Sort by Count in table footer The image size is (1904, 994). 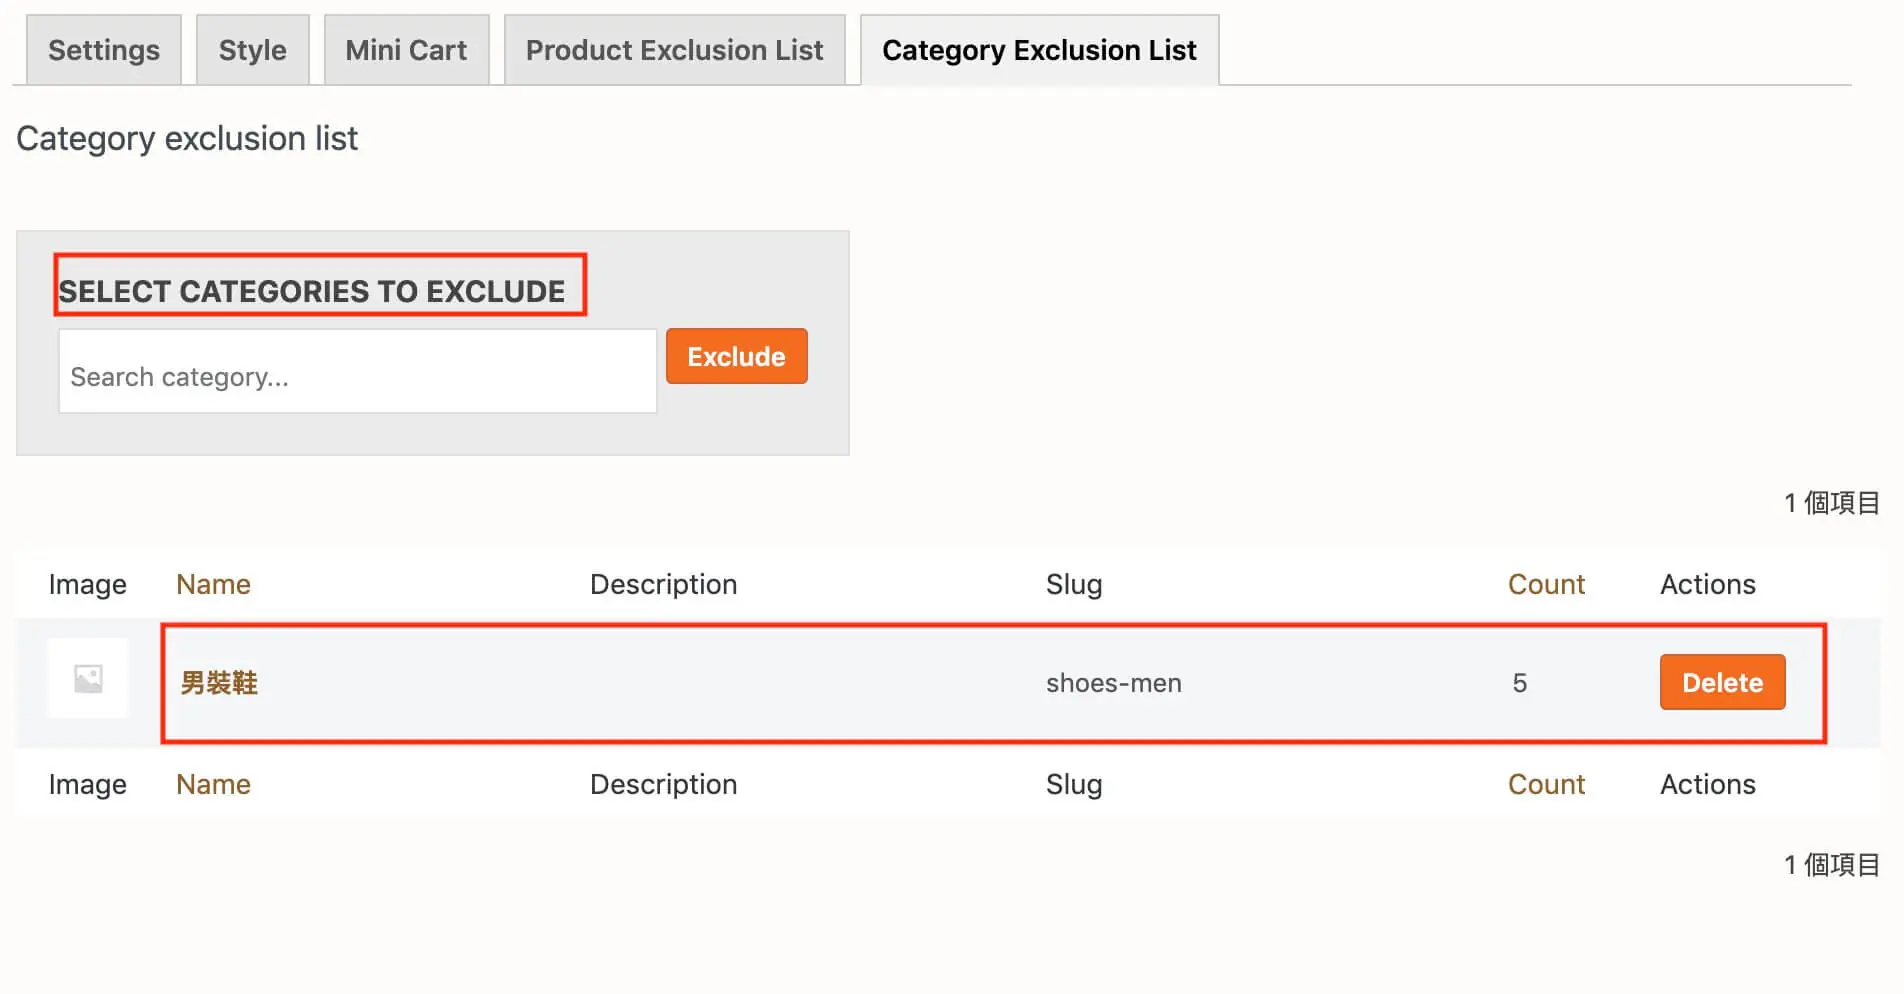(x=1546, y=785)
